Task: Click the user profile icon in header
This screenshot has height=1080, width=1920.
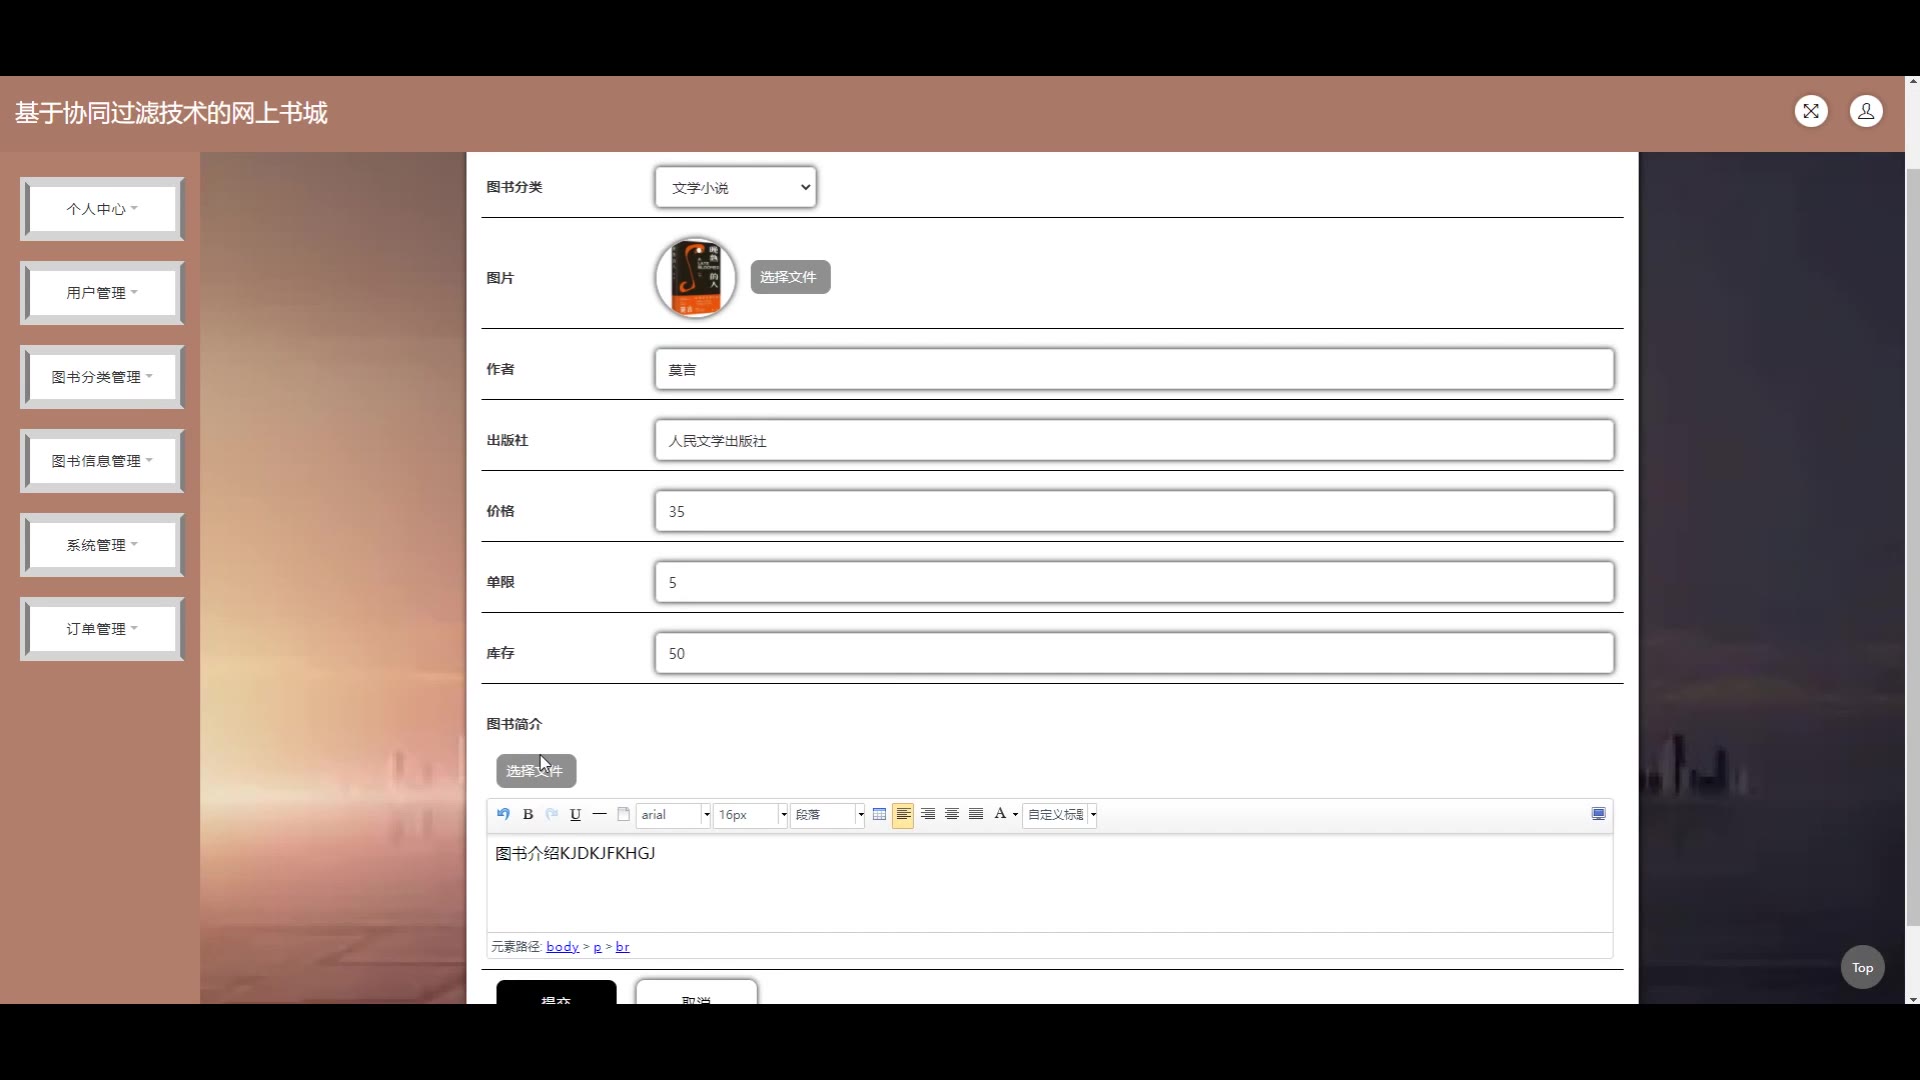Action: [1866, 111]
